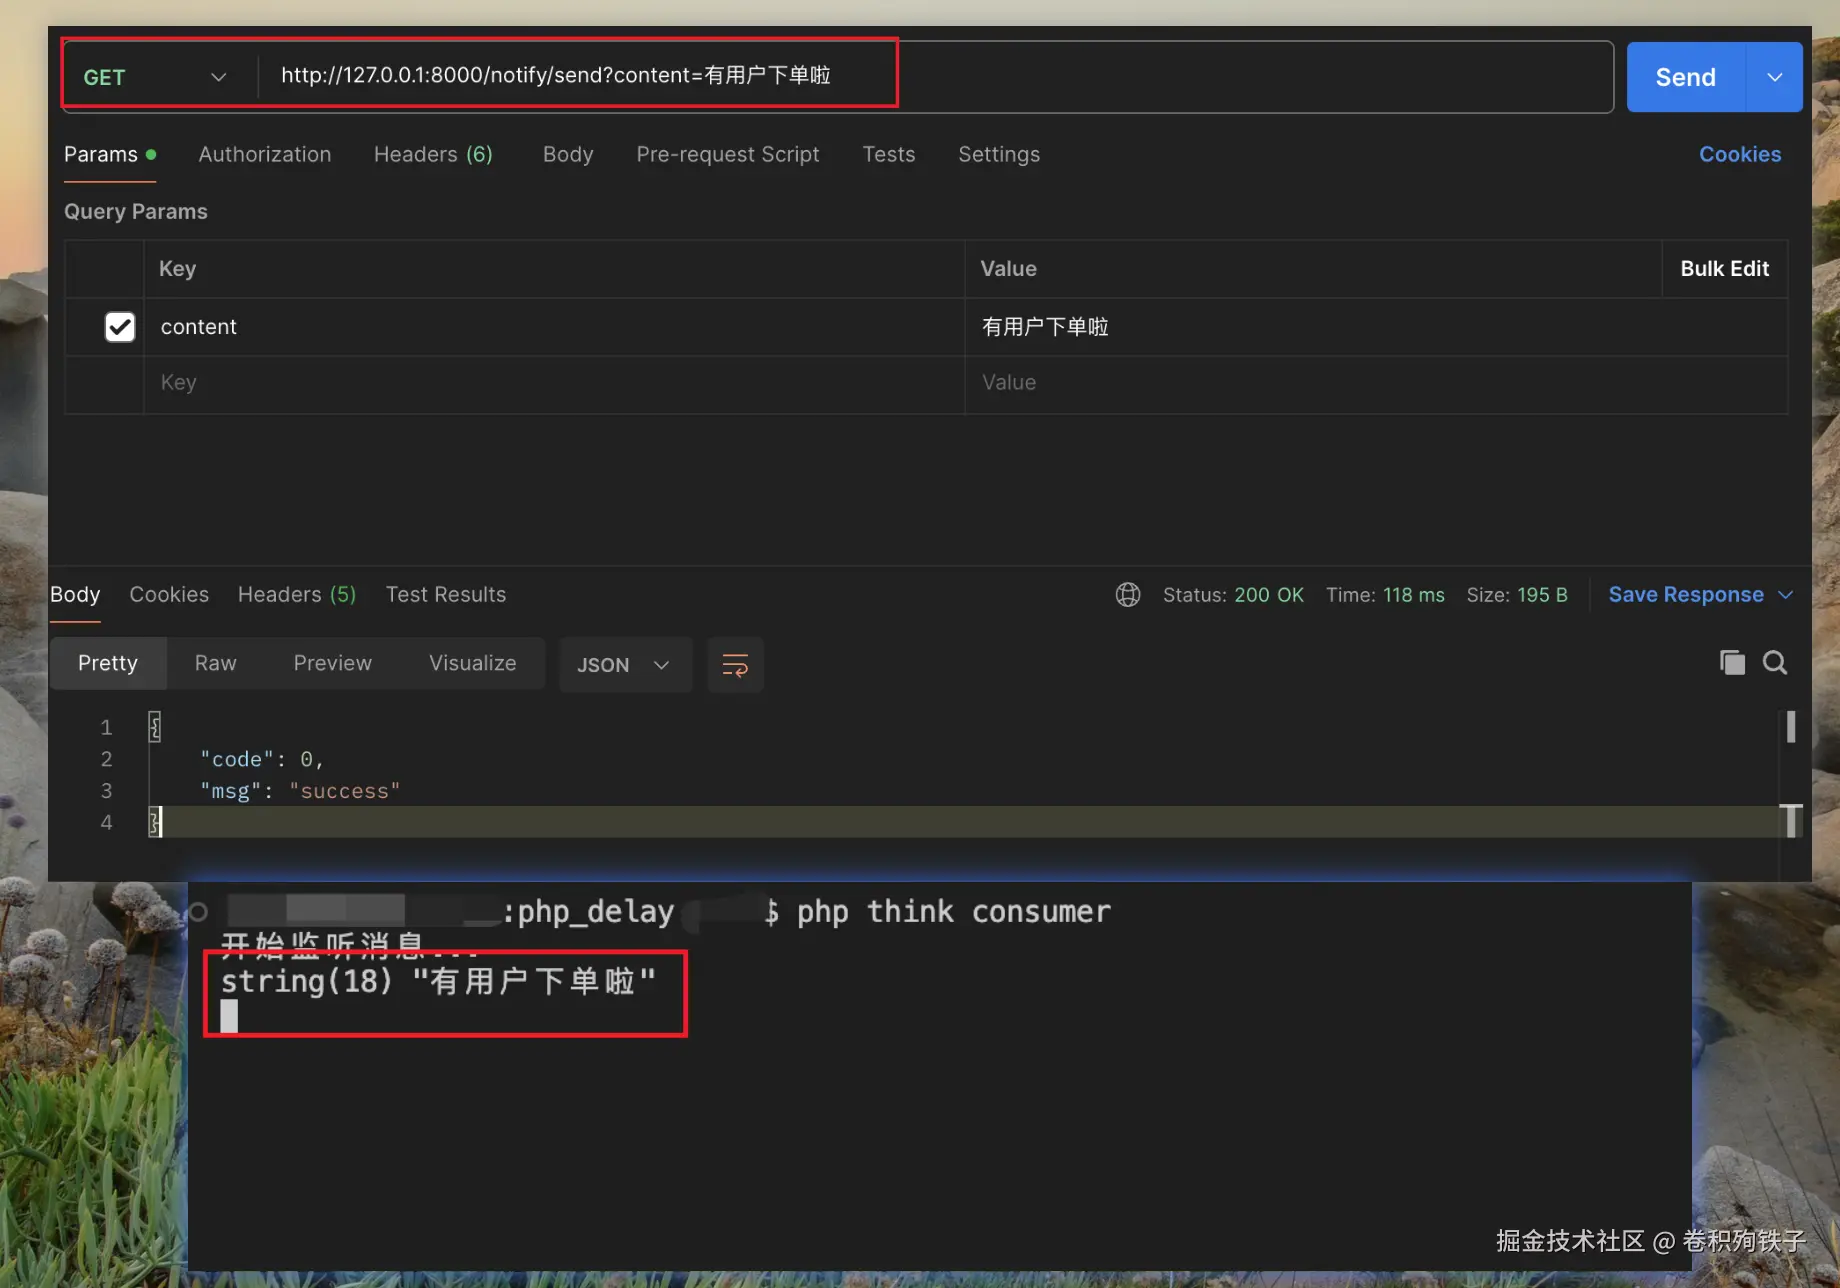
Task: Click Bulk Edit for query params
Action: (1725, 268)
